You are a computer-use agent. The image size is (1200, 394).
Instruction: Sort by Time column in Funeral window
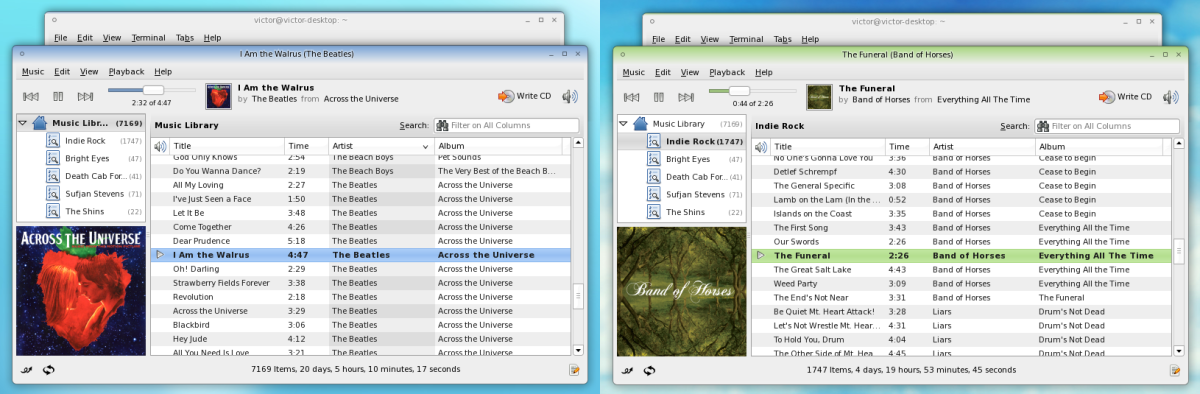pos(908,146)
